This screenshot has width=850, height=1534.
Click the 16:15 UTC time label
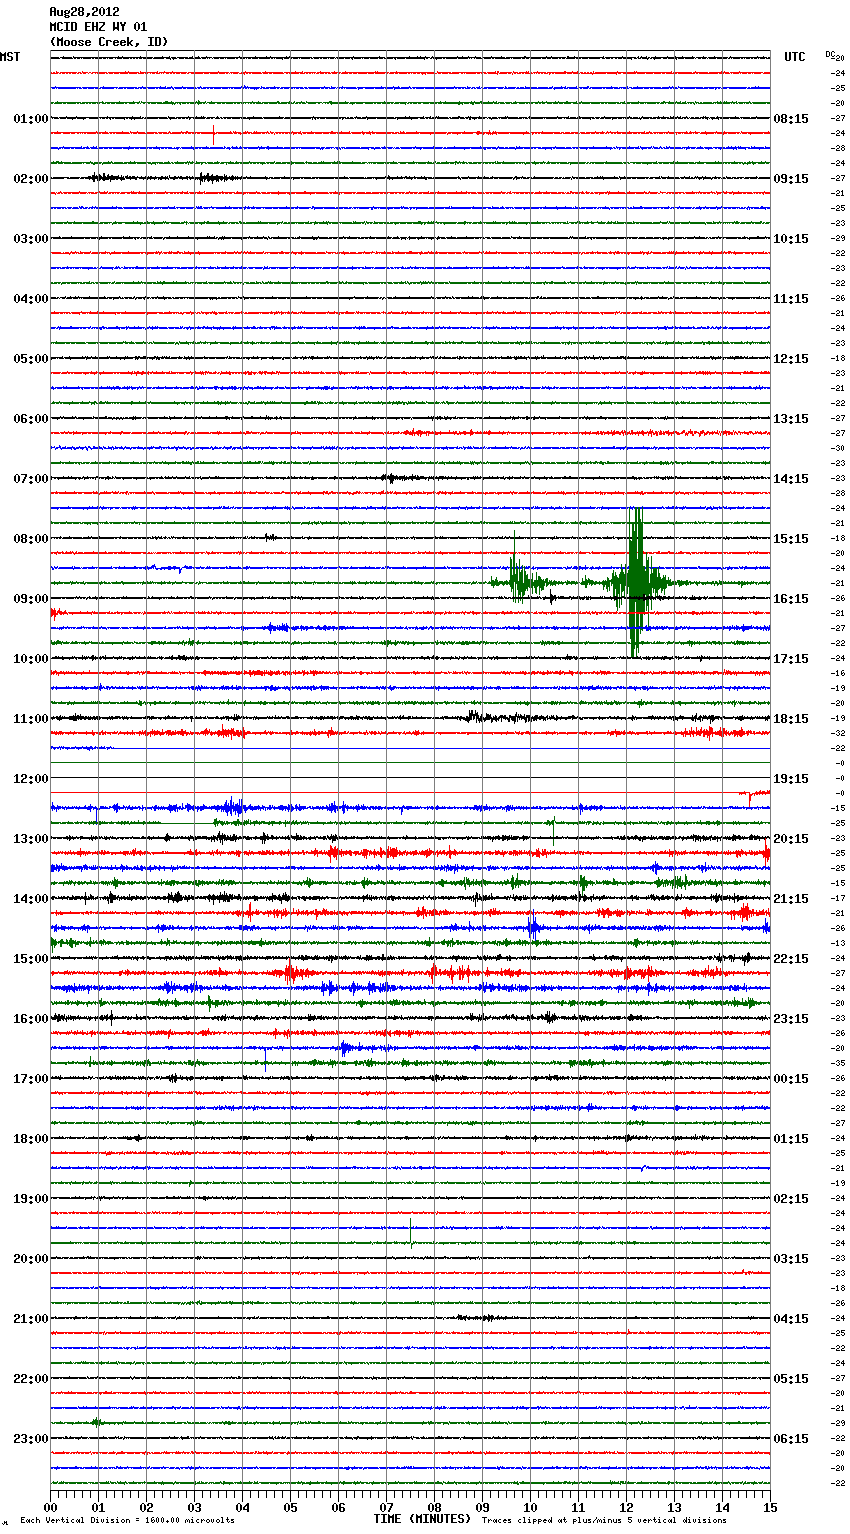791,599
